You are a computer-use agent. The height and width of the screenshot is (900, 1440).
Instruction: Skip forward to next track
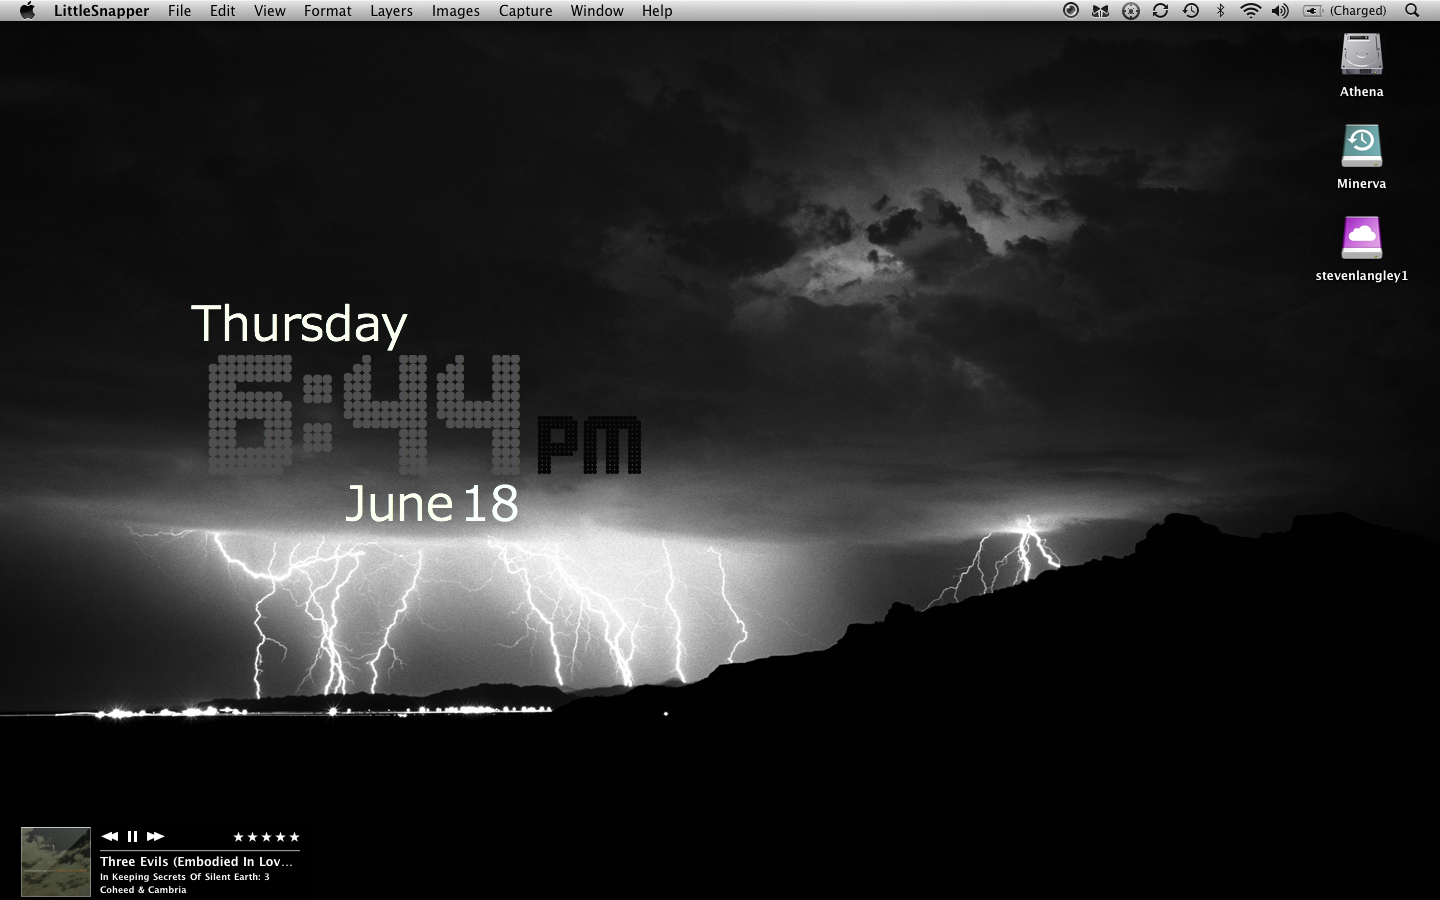click(x=155, y=836)
